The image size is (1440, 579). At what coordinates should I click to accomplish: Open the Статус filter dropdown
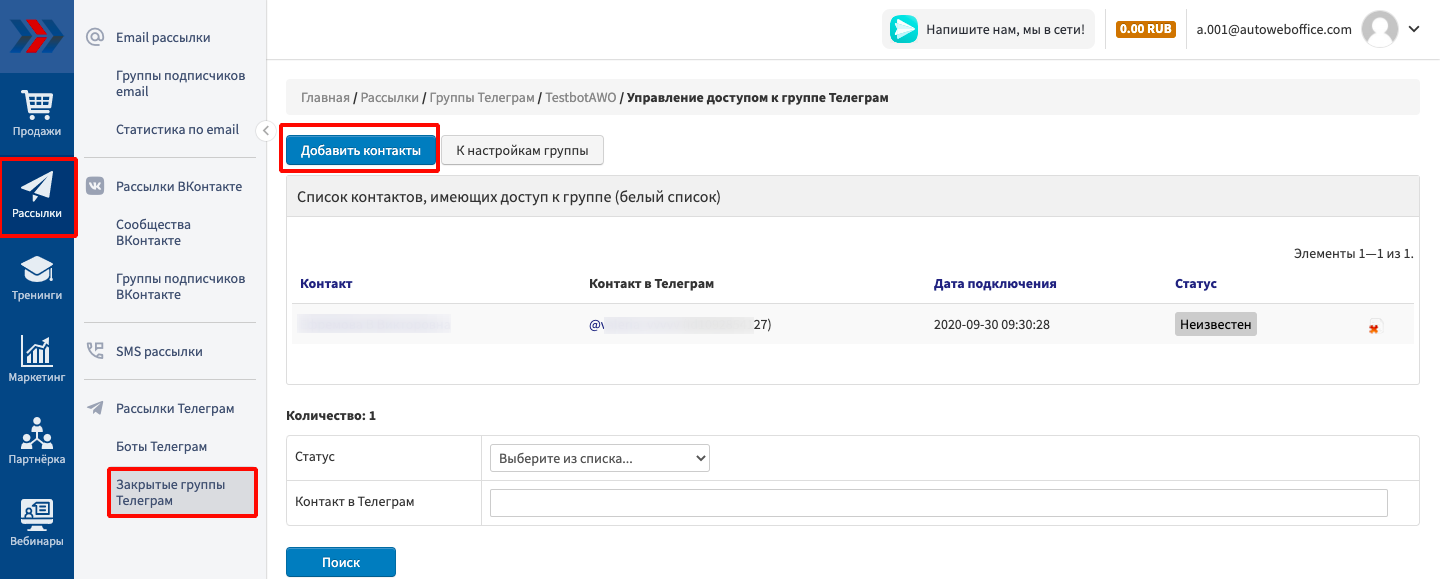[599, 459]
